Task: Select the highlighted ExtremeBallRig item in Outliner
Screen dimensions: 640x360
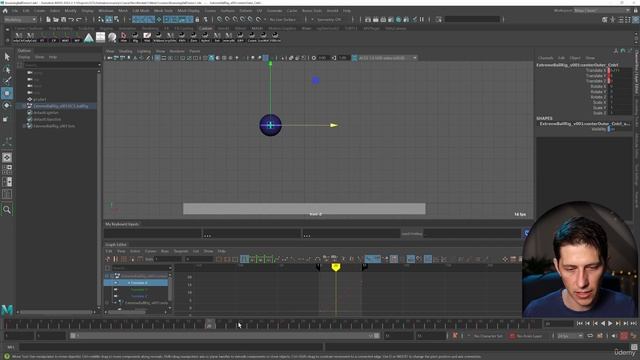Action: point(60,106)
